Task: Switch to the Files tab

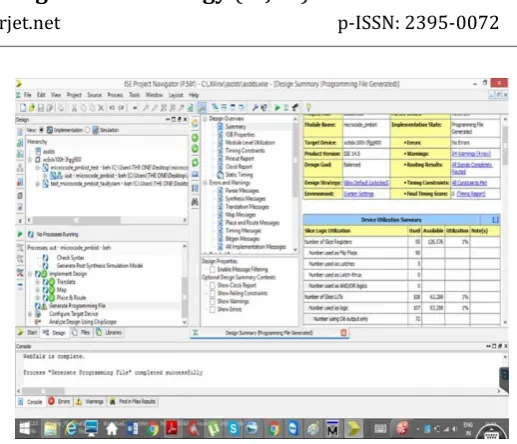Action: [81, 332]
